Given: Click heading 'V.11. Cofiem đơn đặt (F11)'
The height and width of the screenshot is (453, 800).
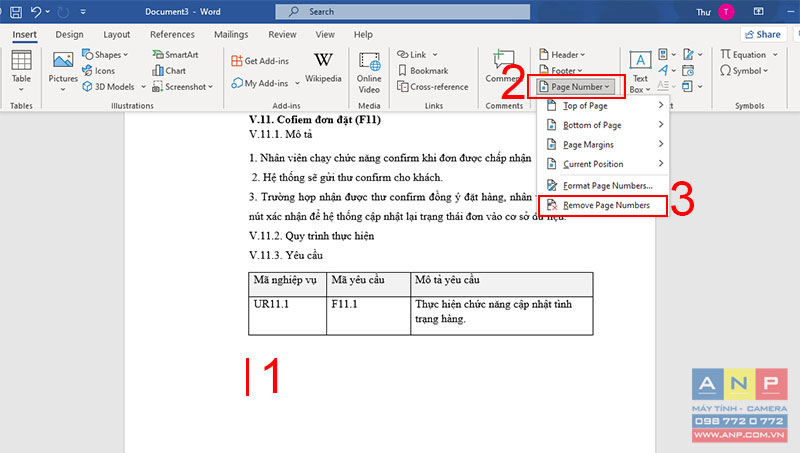Looking at the screenshot, I should [315, 120].
